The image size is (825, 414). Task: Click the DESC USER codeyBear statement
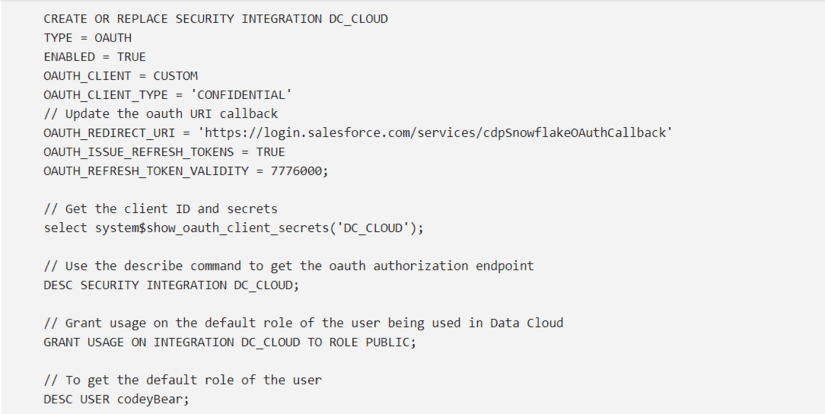point(116,399)
